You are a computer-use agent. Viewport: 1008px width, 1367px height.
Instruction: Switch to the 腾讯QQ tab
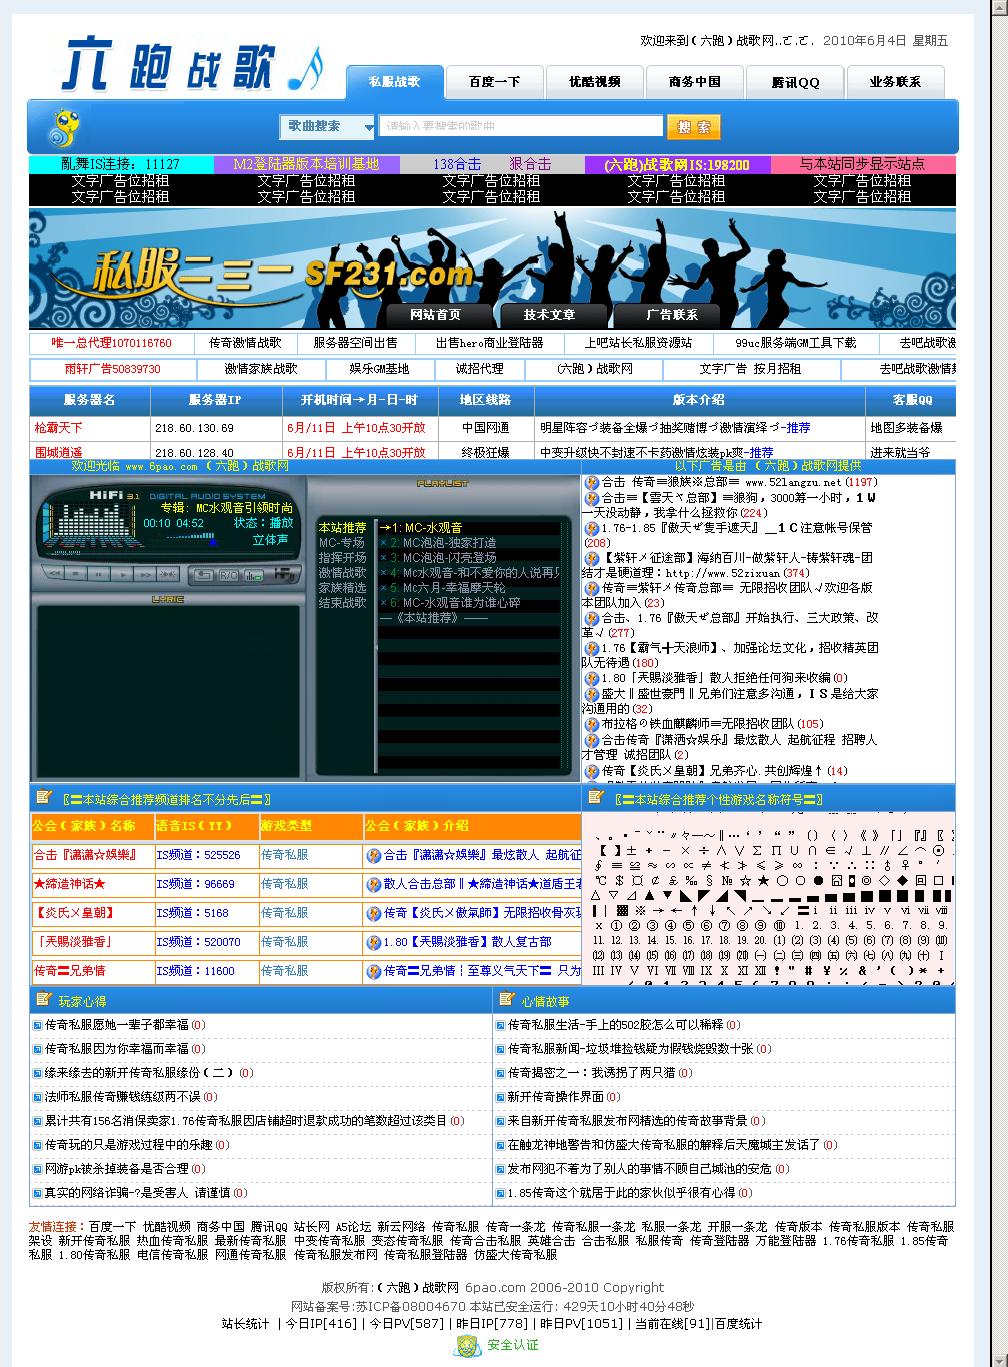pos(794,82)
